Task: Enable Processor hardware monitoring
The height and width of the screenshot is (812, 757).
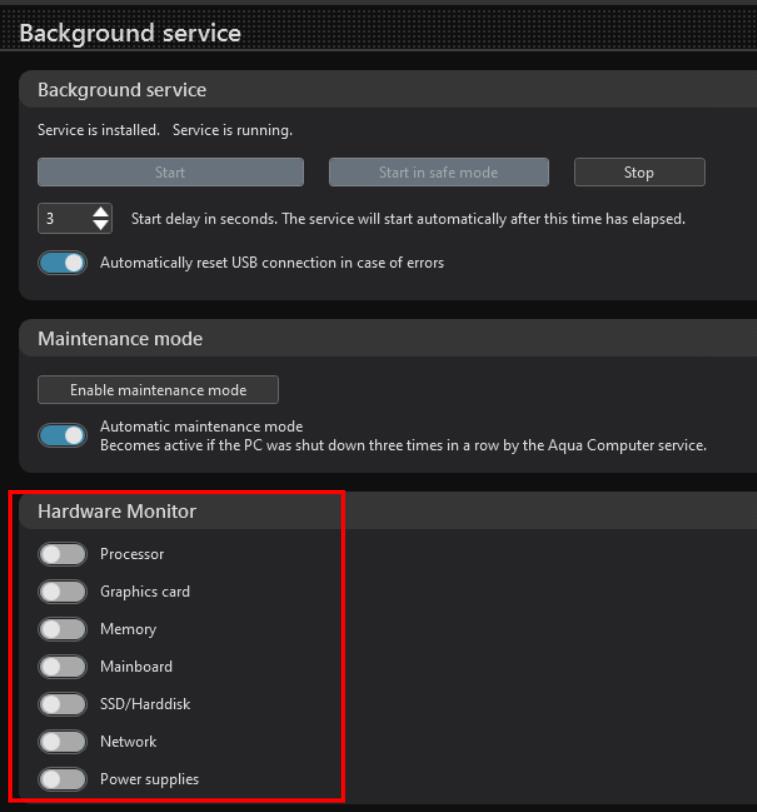Action: [x=62, y=554]
